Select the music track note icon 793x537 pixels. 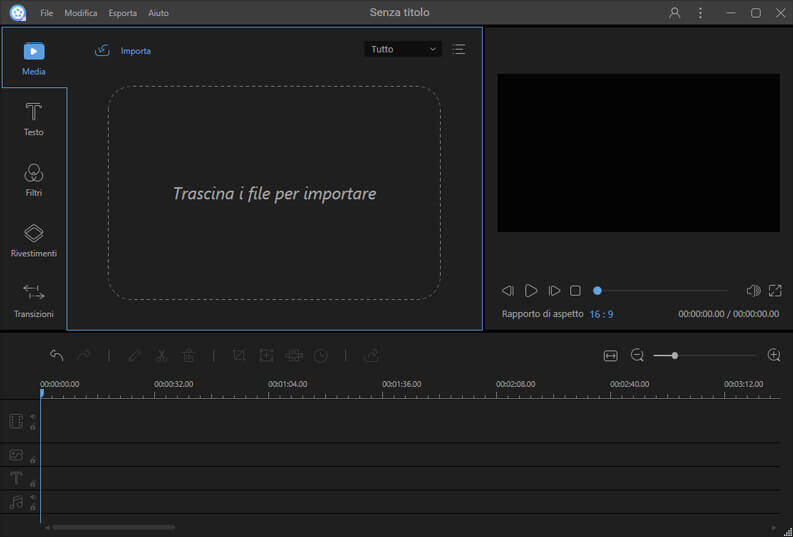click(16, 502)
